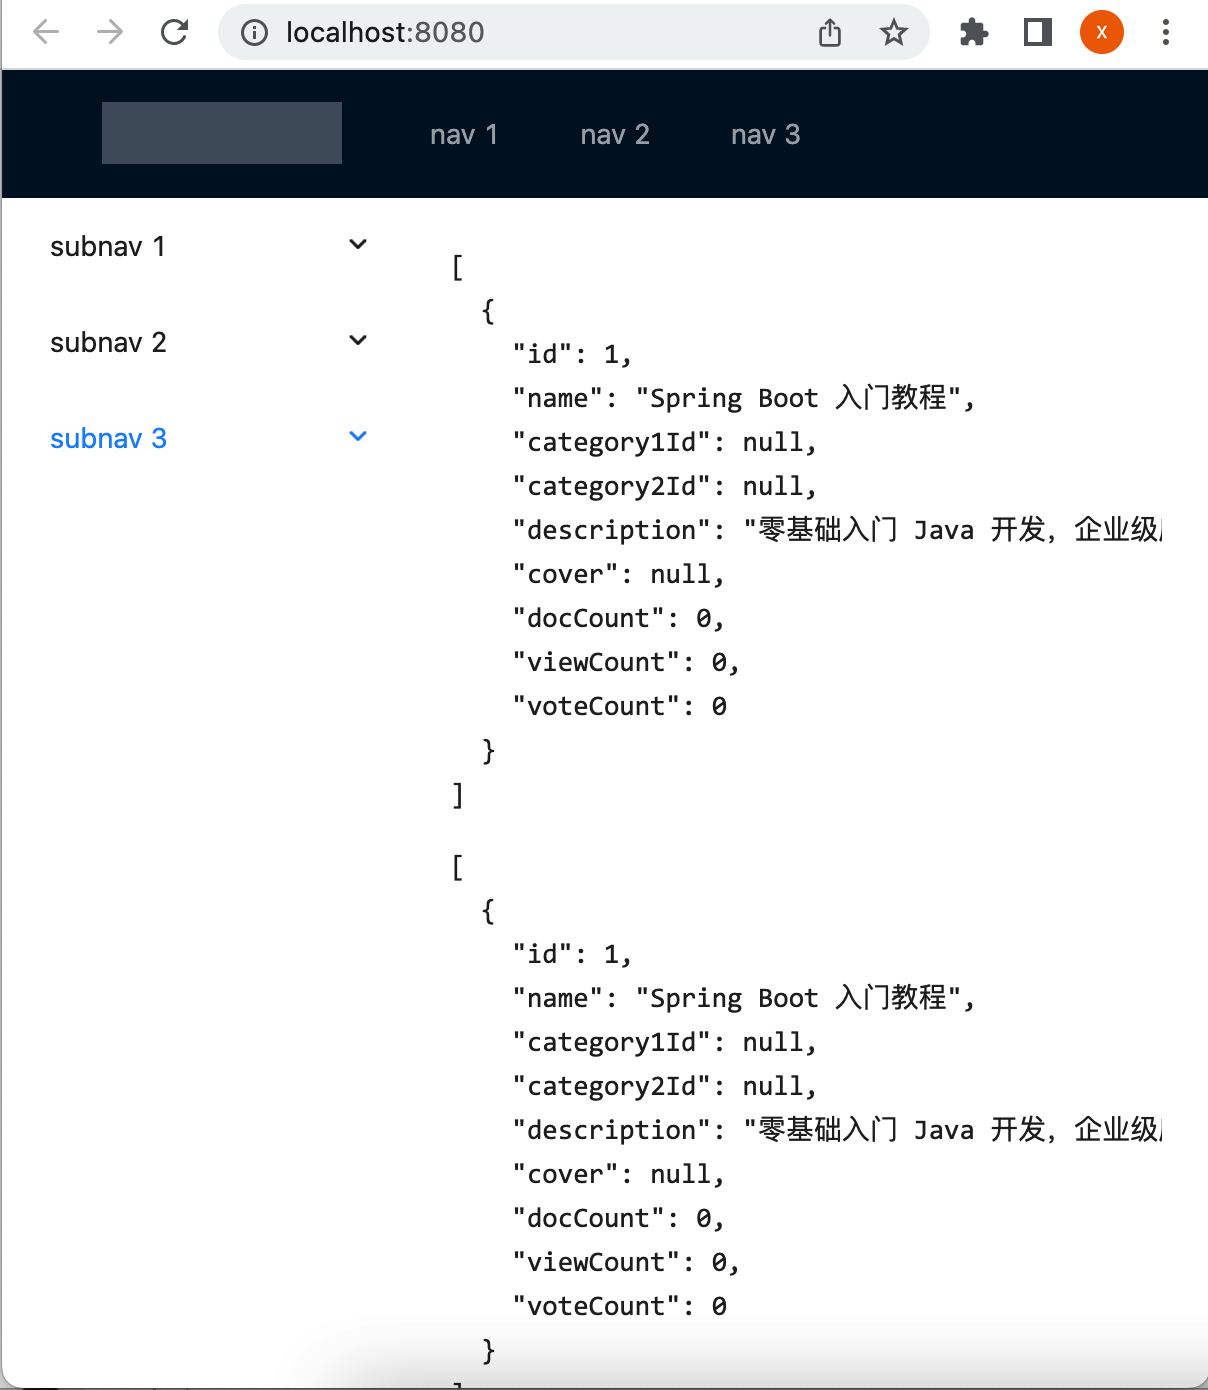Open the extensions puzzle icon
The height and width of the screenshot is (1390, 1208).
point(974,33)
